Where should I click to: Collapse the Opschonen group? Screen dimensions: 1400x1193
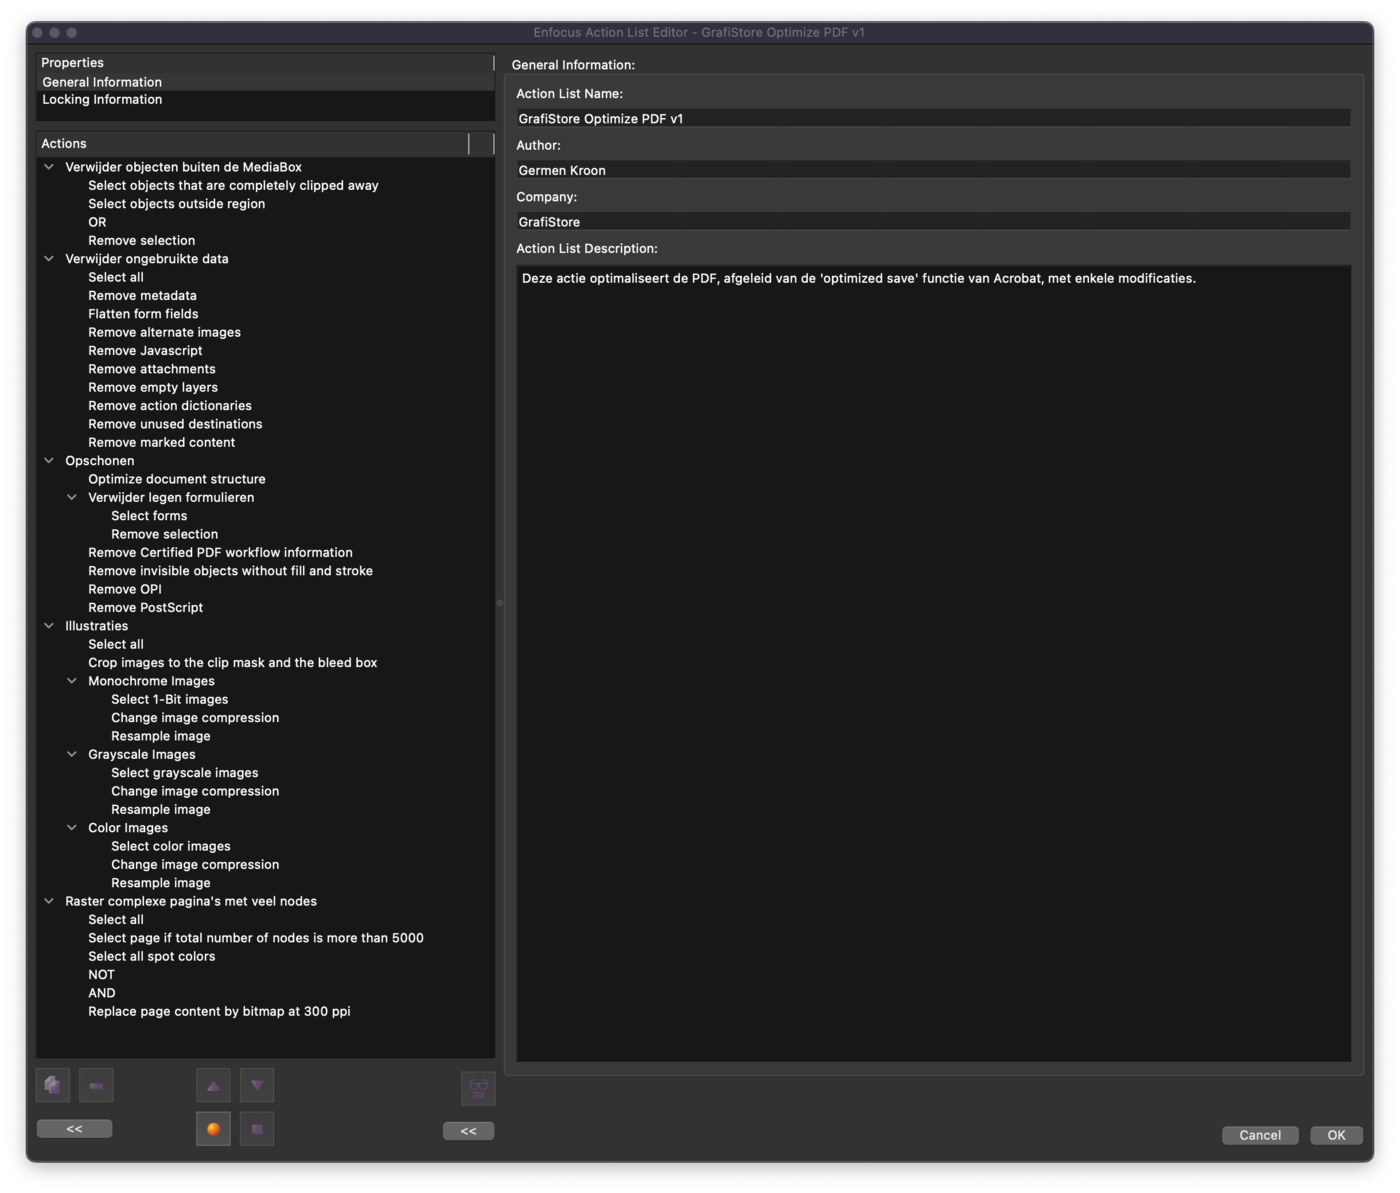pos(49,461)
